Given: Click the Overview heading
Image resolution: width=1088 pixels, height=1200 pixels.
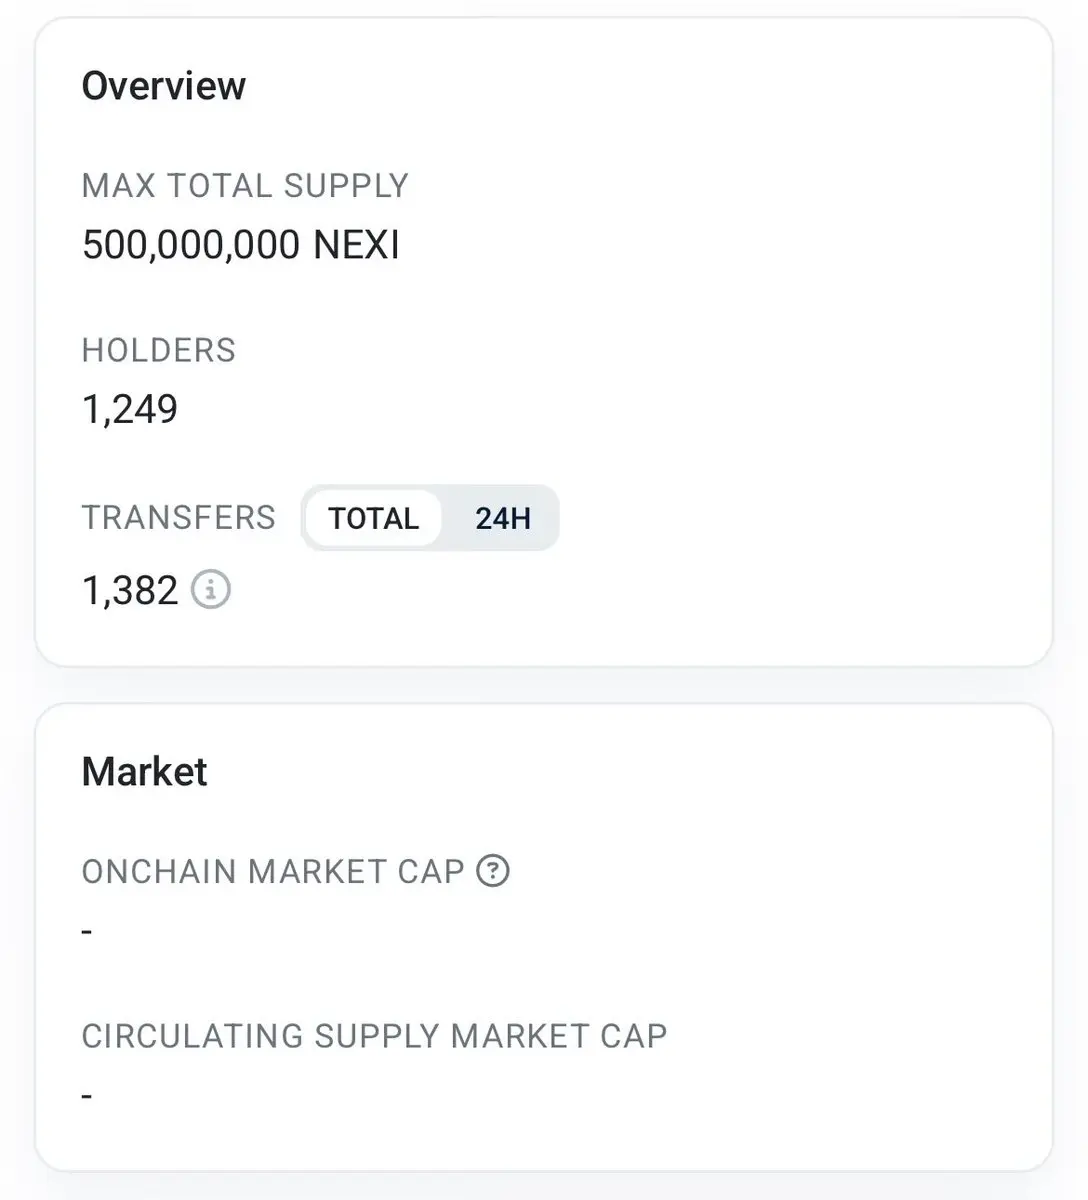Looking at the screenshot, I should [164, 86].
